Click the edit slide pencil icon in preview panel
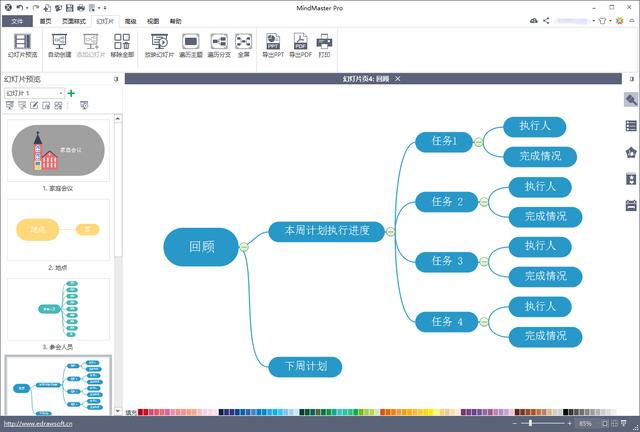The image size is (640, 432). click(x=34, y=105)
